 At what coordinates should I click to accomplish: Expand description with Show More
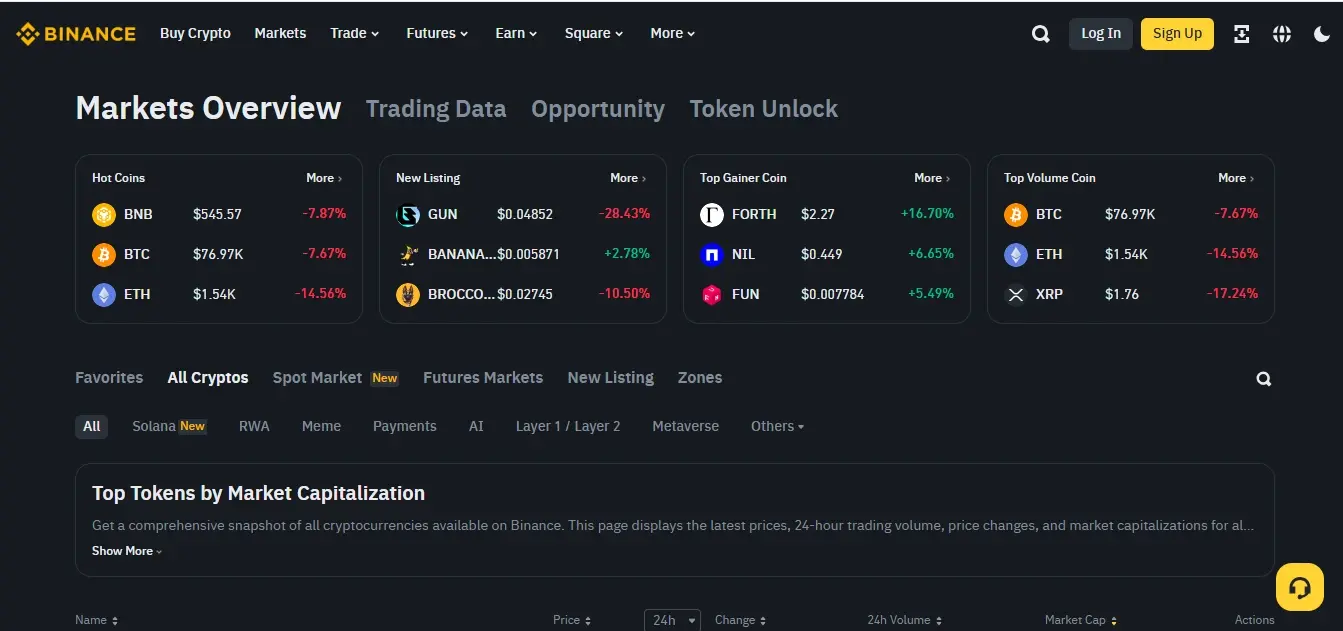click(x=126, y=551)
